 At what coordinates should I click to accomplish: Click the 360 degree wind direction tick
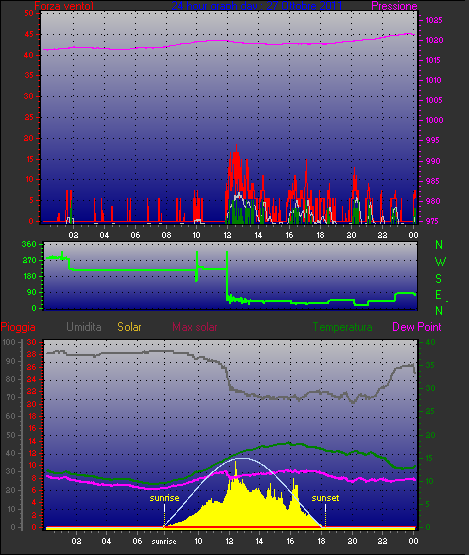[x=29, y=244]
